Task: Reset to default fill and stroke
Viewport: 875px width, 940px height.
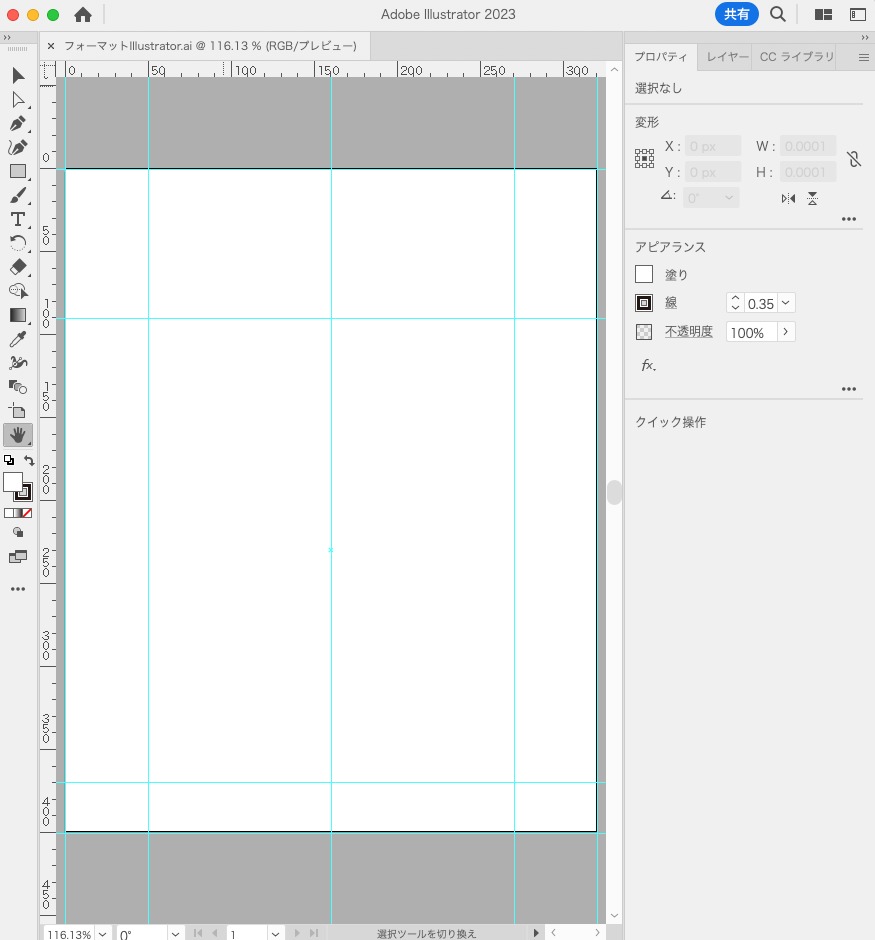Action: click(8, 460)
